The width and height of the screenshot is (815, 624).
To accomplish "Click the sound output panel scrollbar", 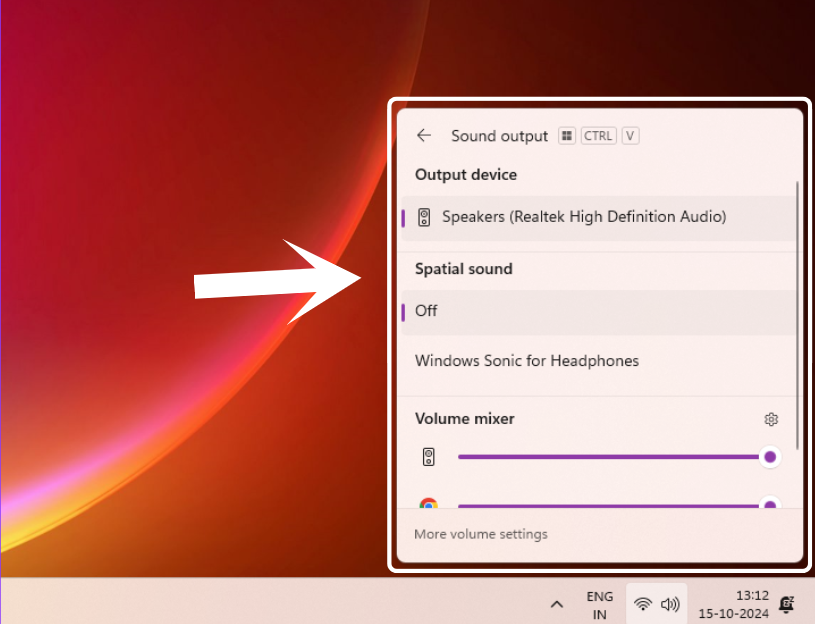I will [797, 315].
